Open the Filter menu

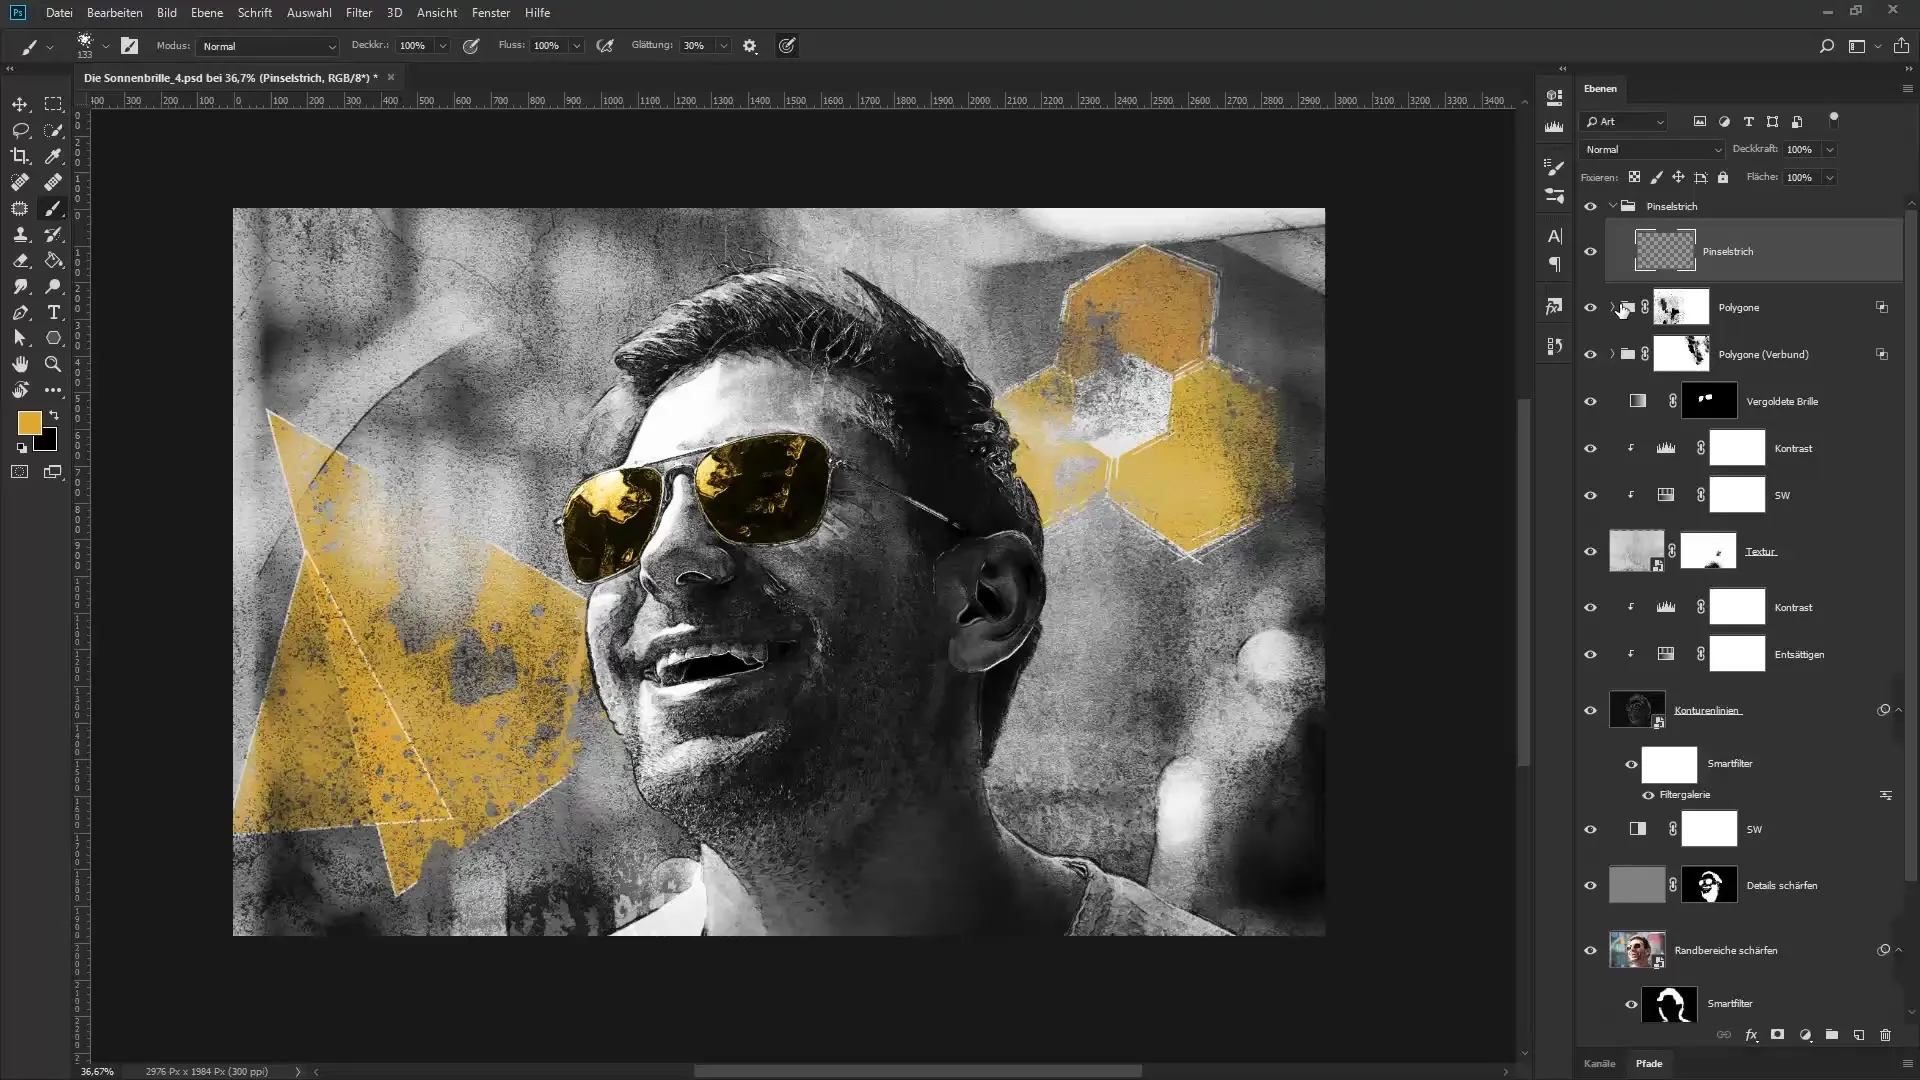(358, 13)
